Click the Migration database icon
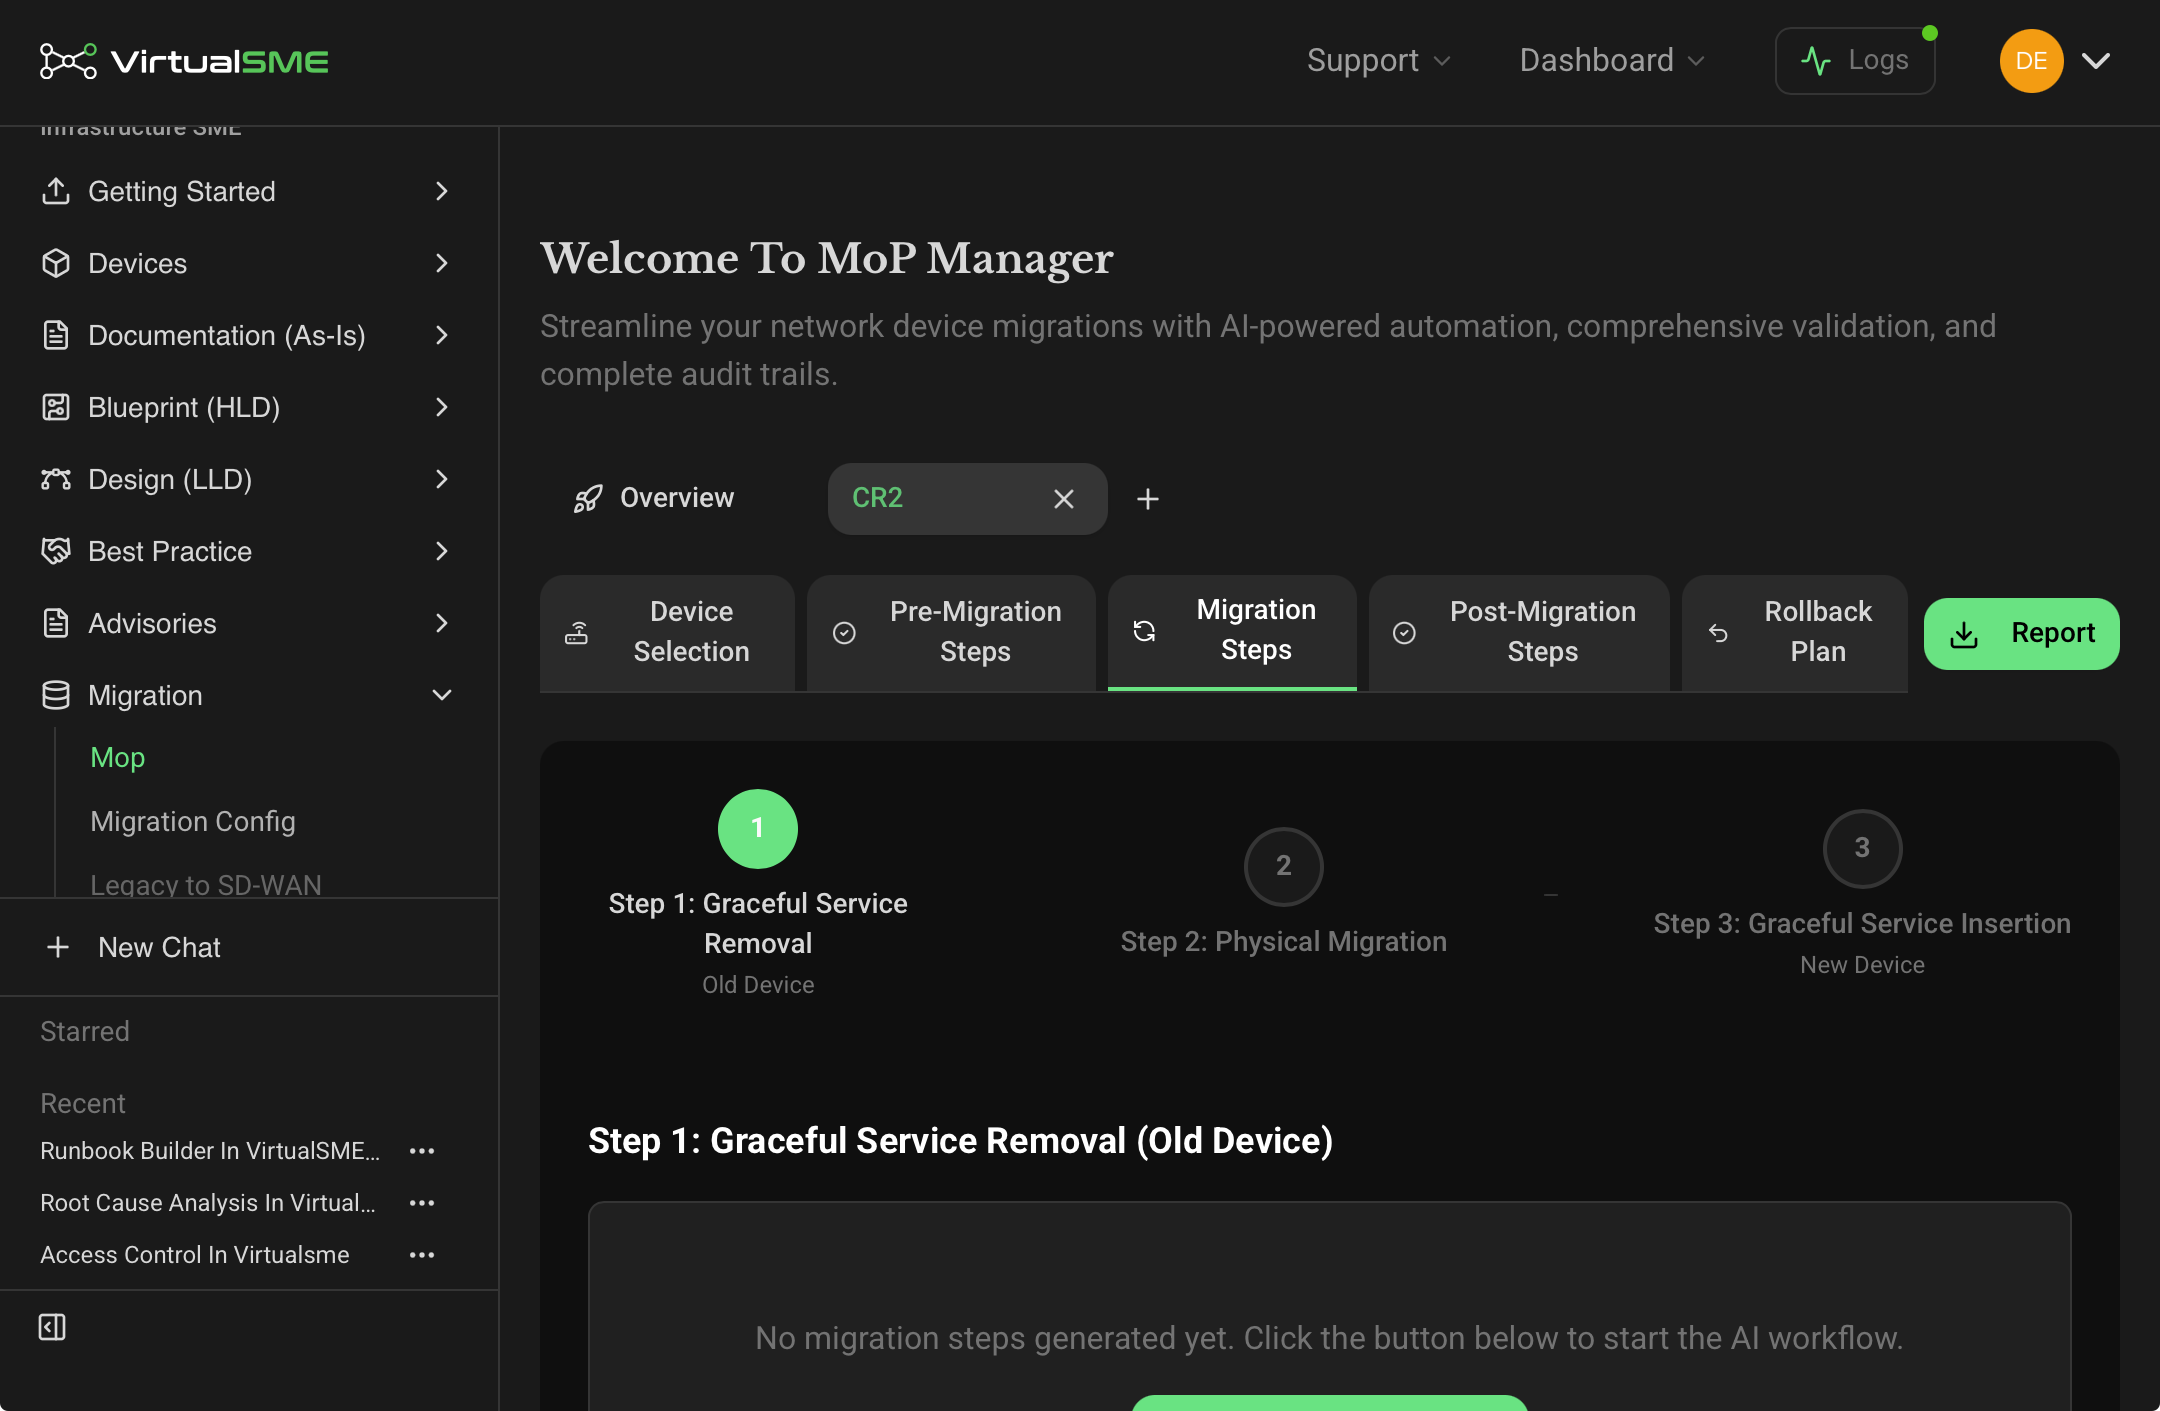This screenshot has width=2160, height=1411. point(56,695)
